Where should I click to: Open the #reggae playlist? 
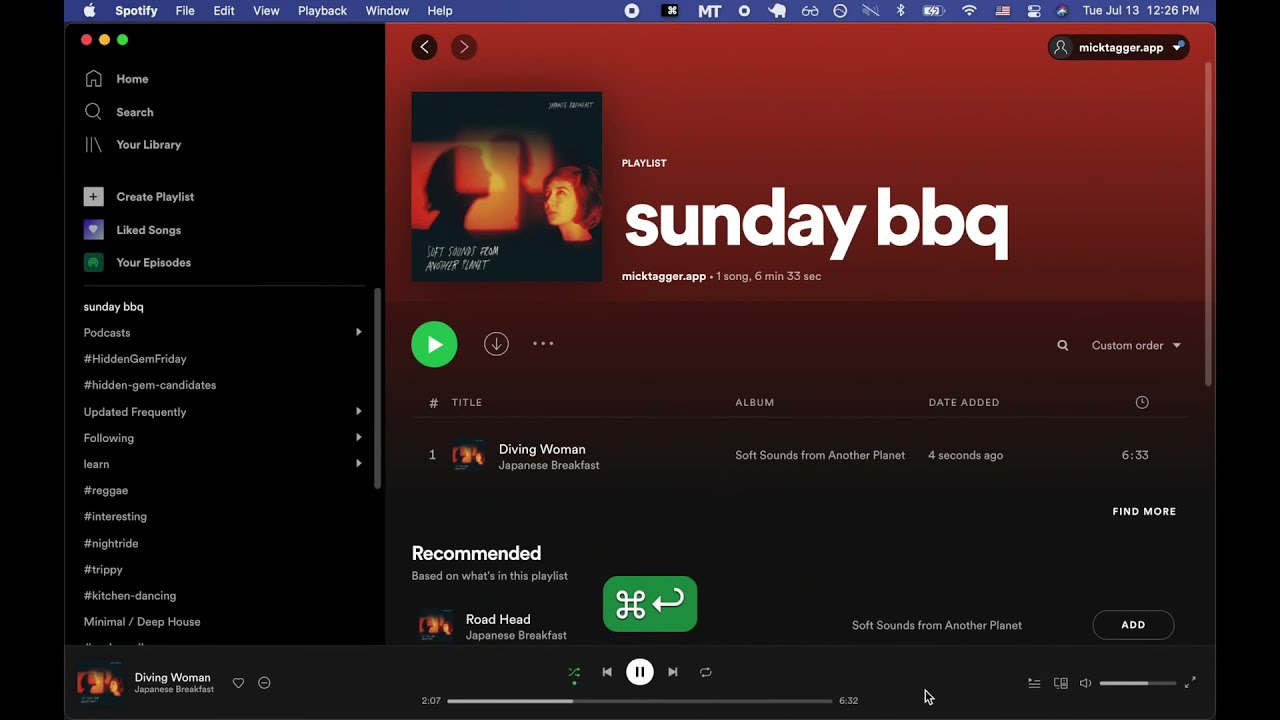pyautogui.click(x=106, y=490)
